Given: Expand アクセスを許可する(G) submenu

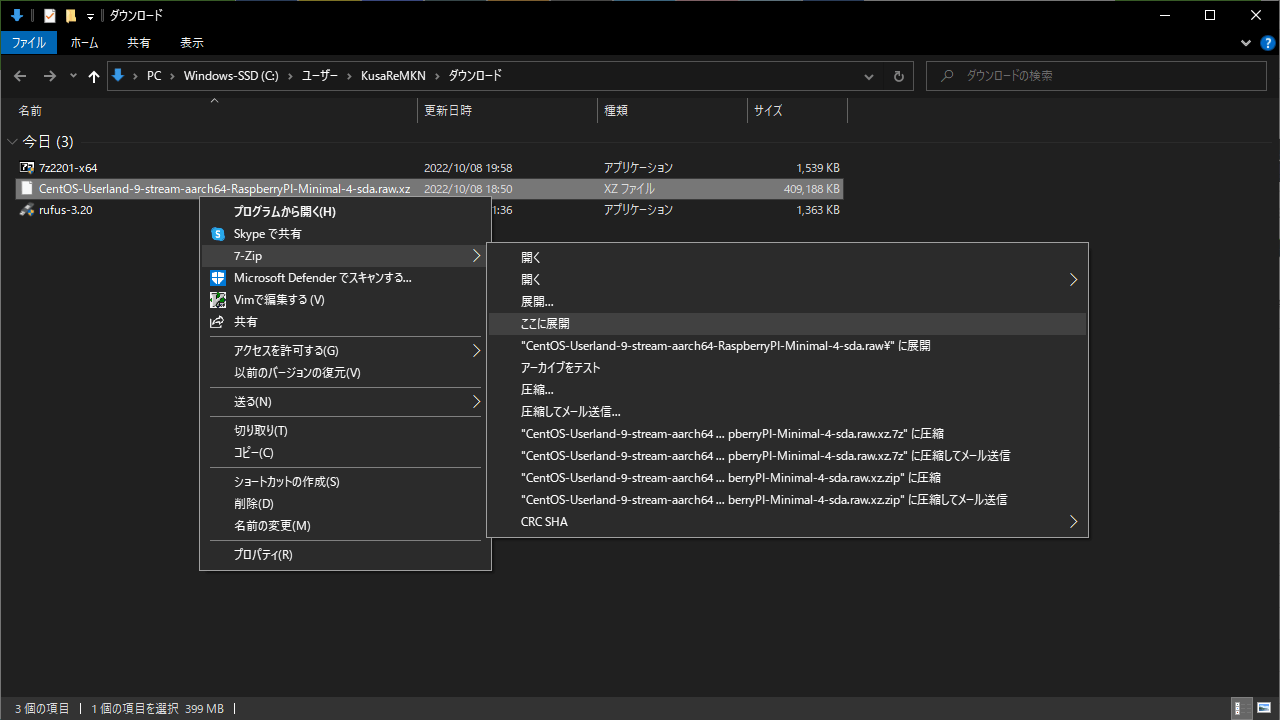Looking at the screenshot, I should pos(345,351).
